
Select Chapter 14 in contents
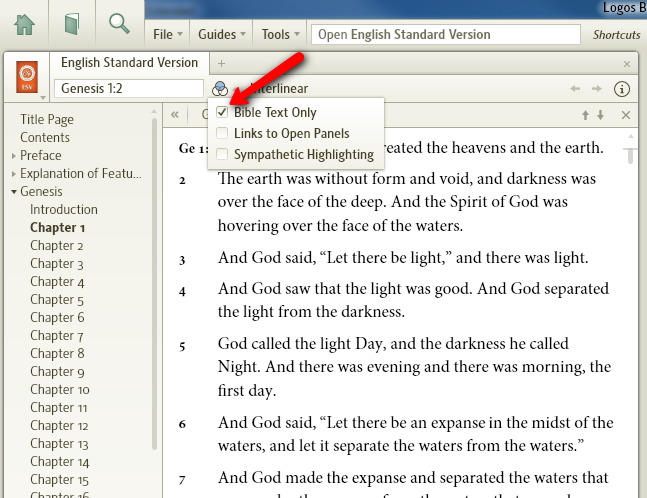coord(60,462)
